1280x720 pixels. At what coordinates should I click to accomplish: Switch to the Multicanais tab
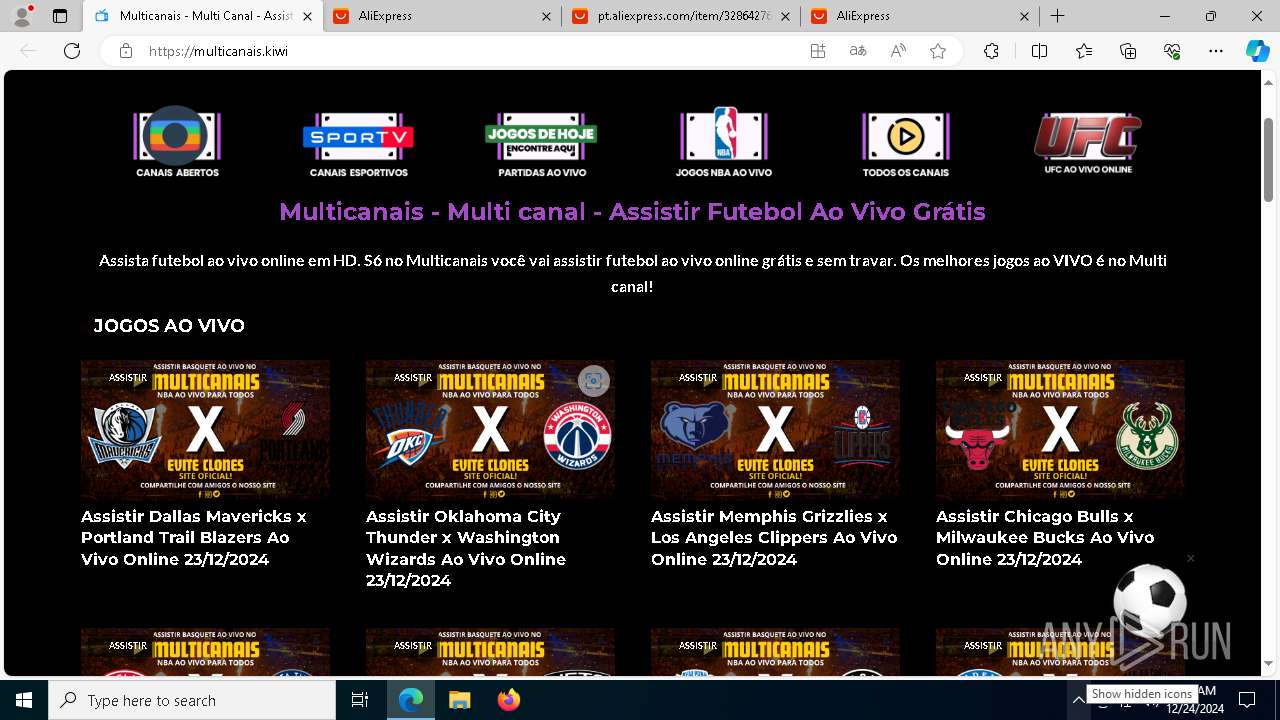pos(203,16)
